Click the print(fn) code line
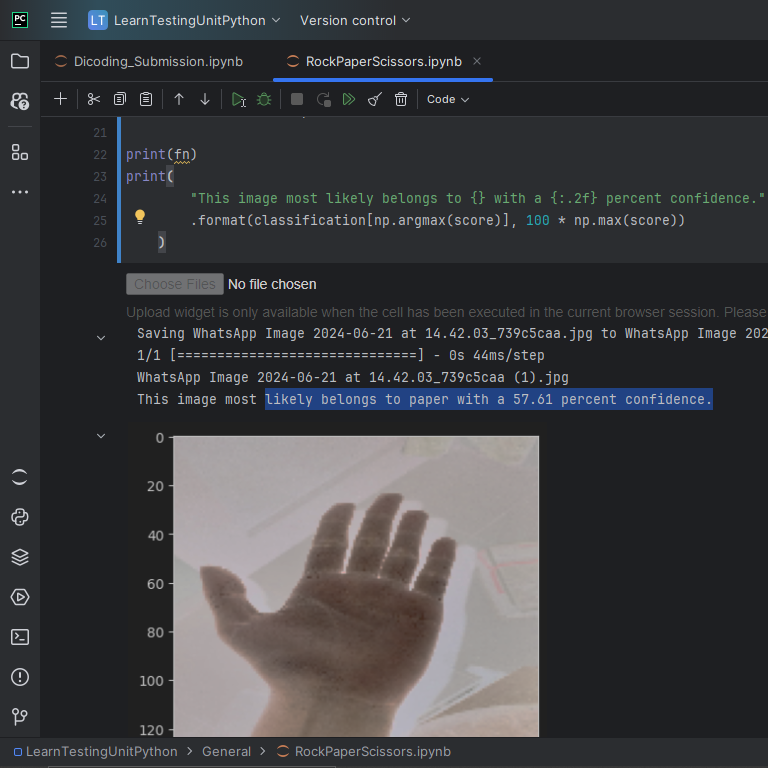 coord(161,154)
